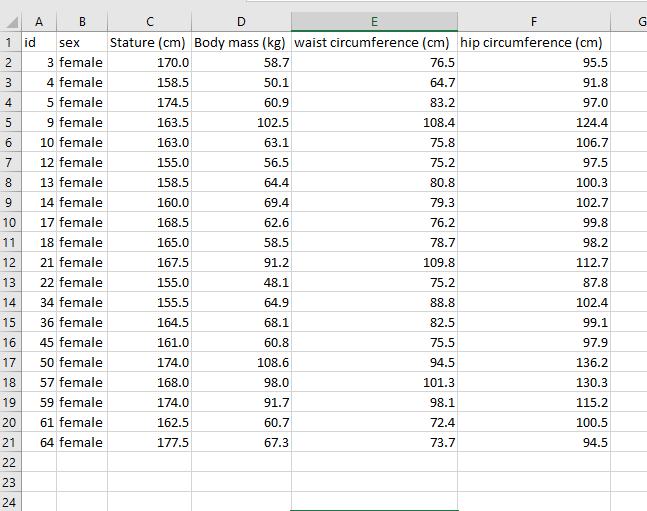Select body mass cell 98.0

241,382
